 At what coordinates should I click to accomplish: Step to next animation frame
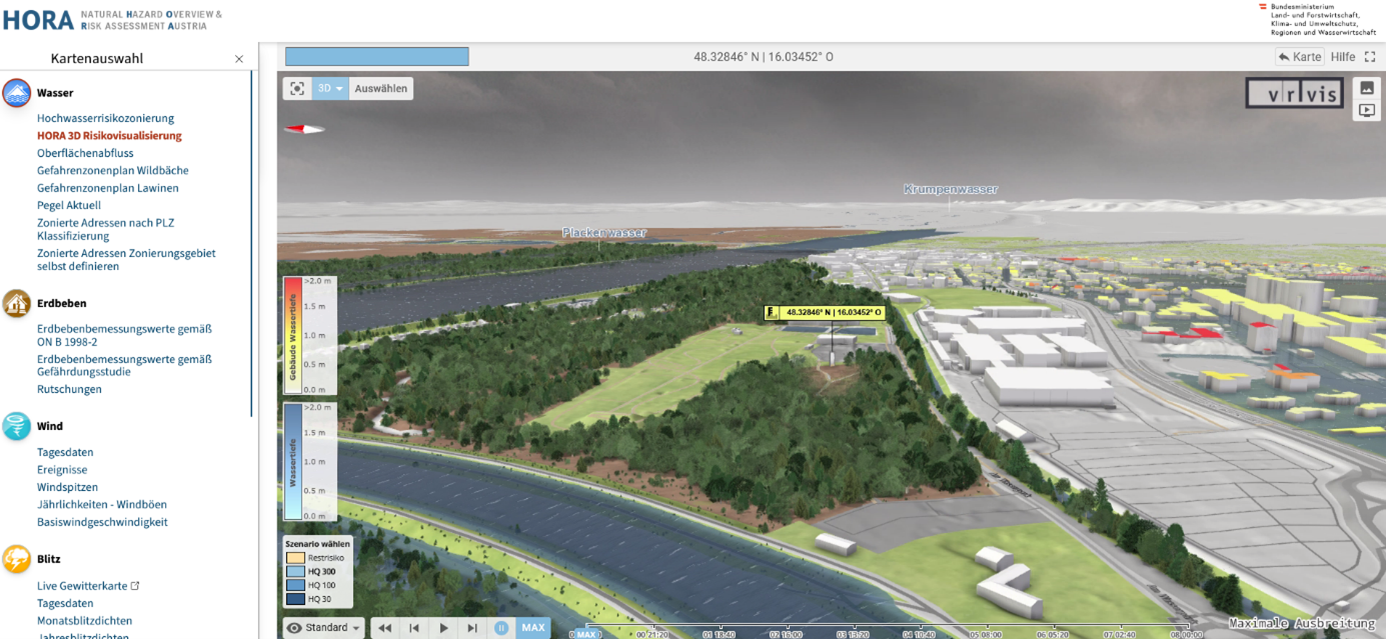pos(473,628)
